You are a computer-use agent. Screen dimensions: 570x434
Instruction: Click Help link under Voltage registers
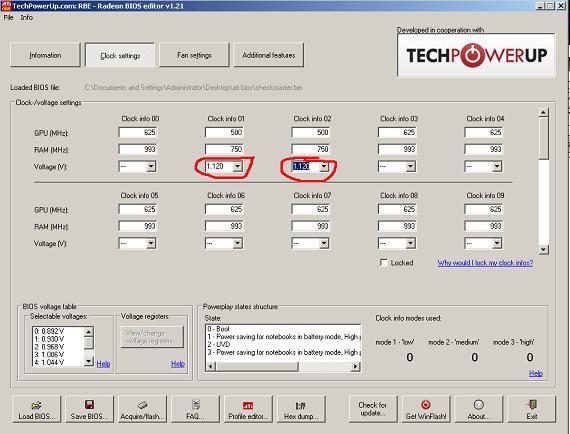click(178, 363)
